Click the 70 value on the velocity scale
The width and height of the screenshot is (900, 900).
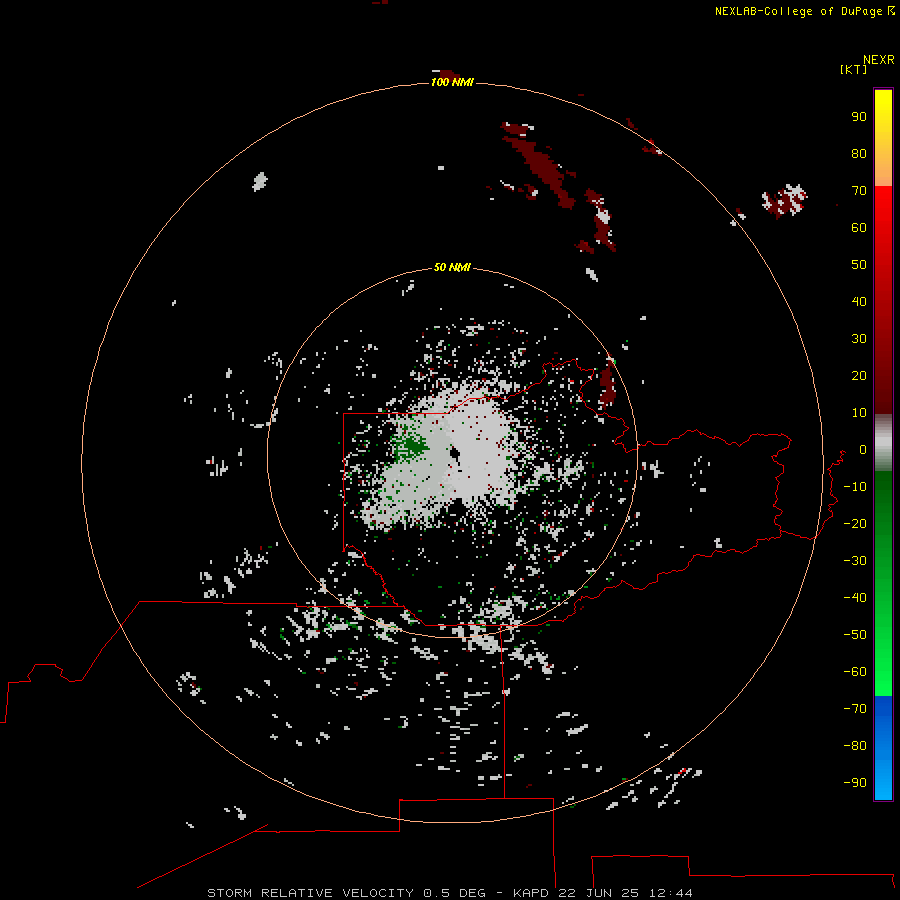click(x=859, y=191)
